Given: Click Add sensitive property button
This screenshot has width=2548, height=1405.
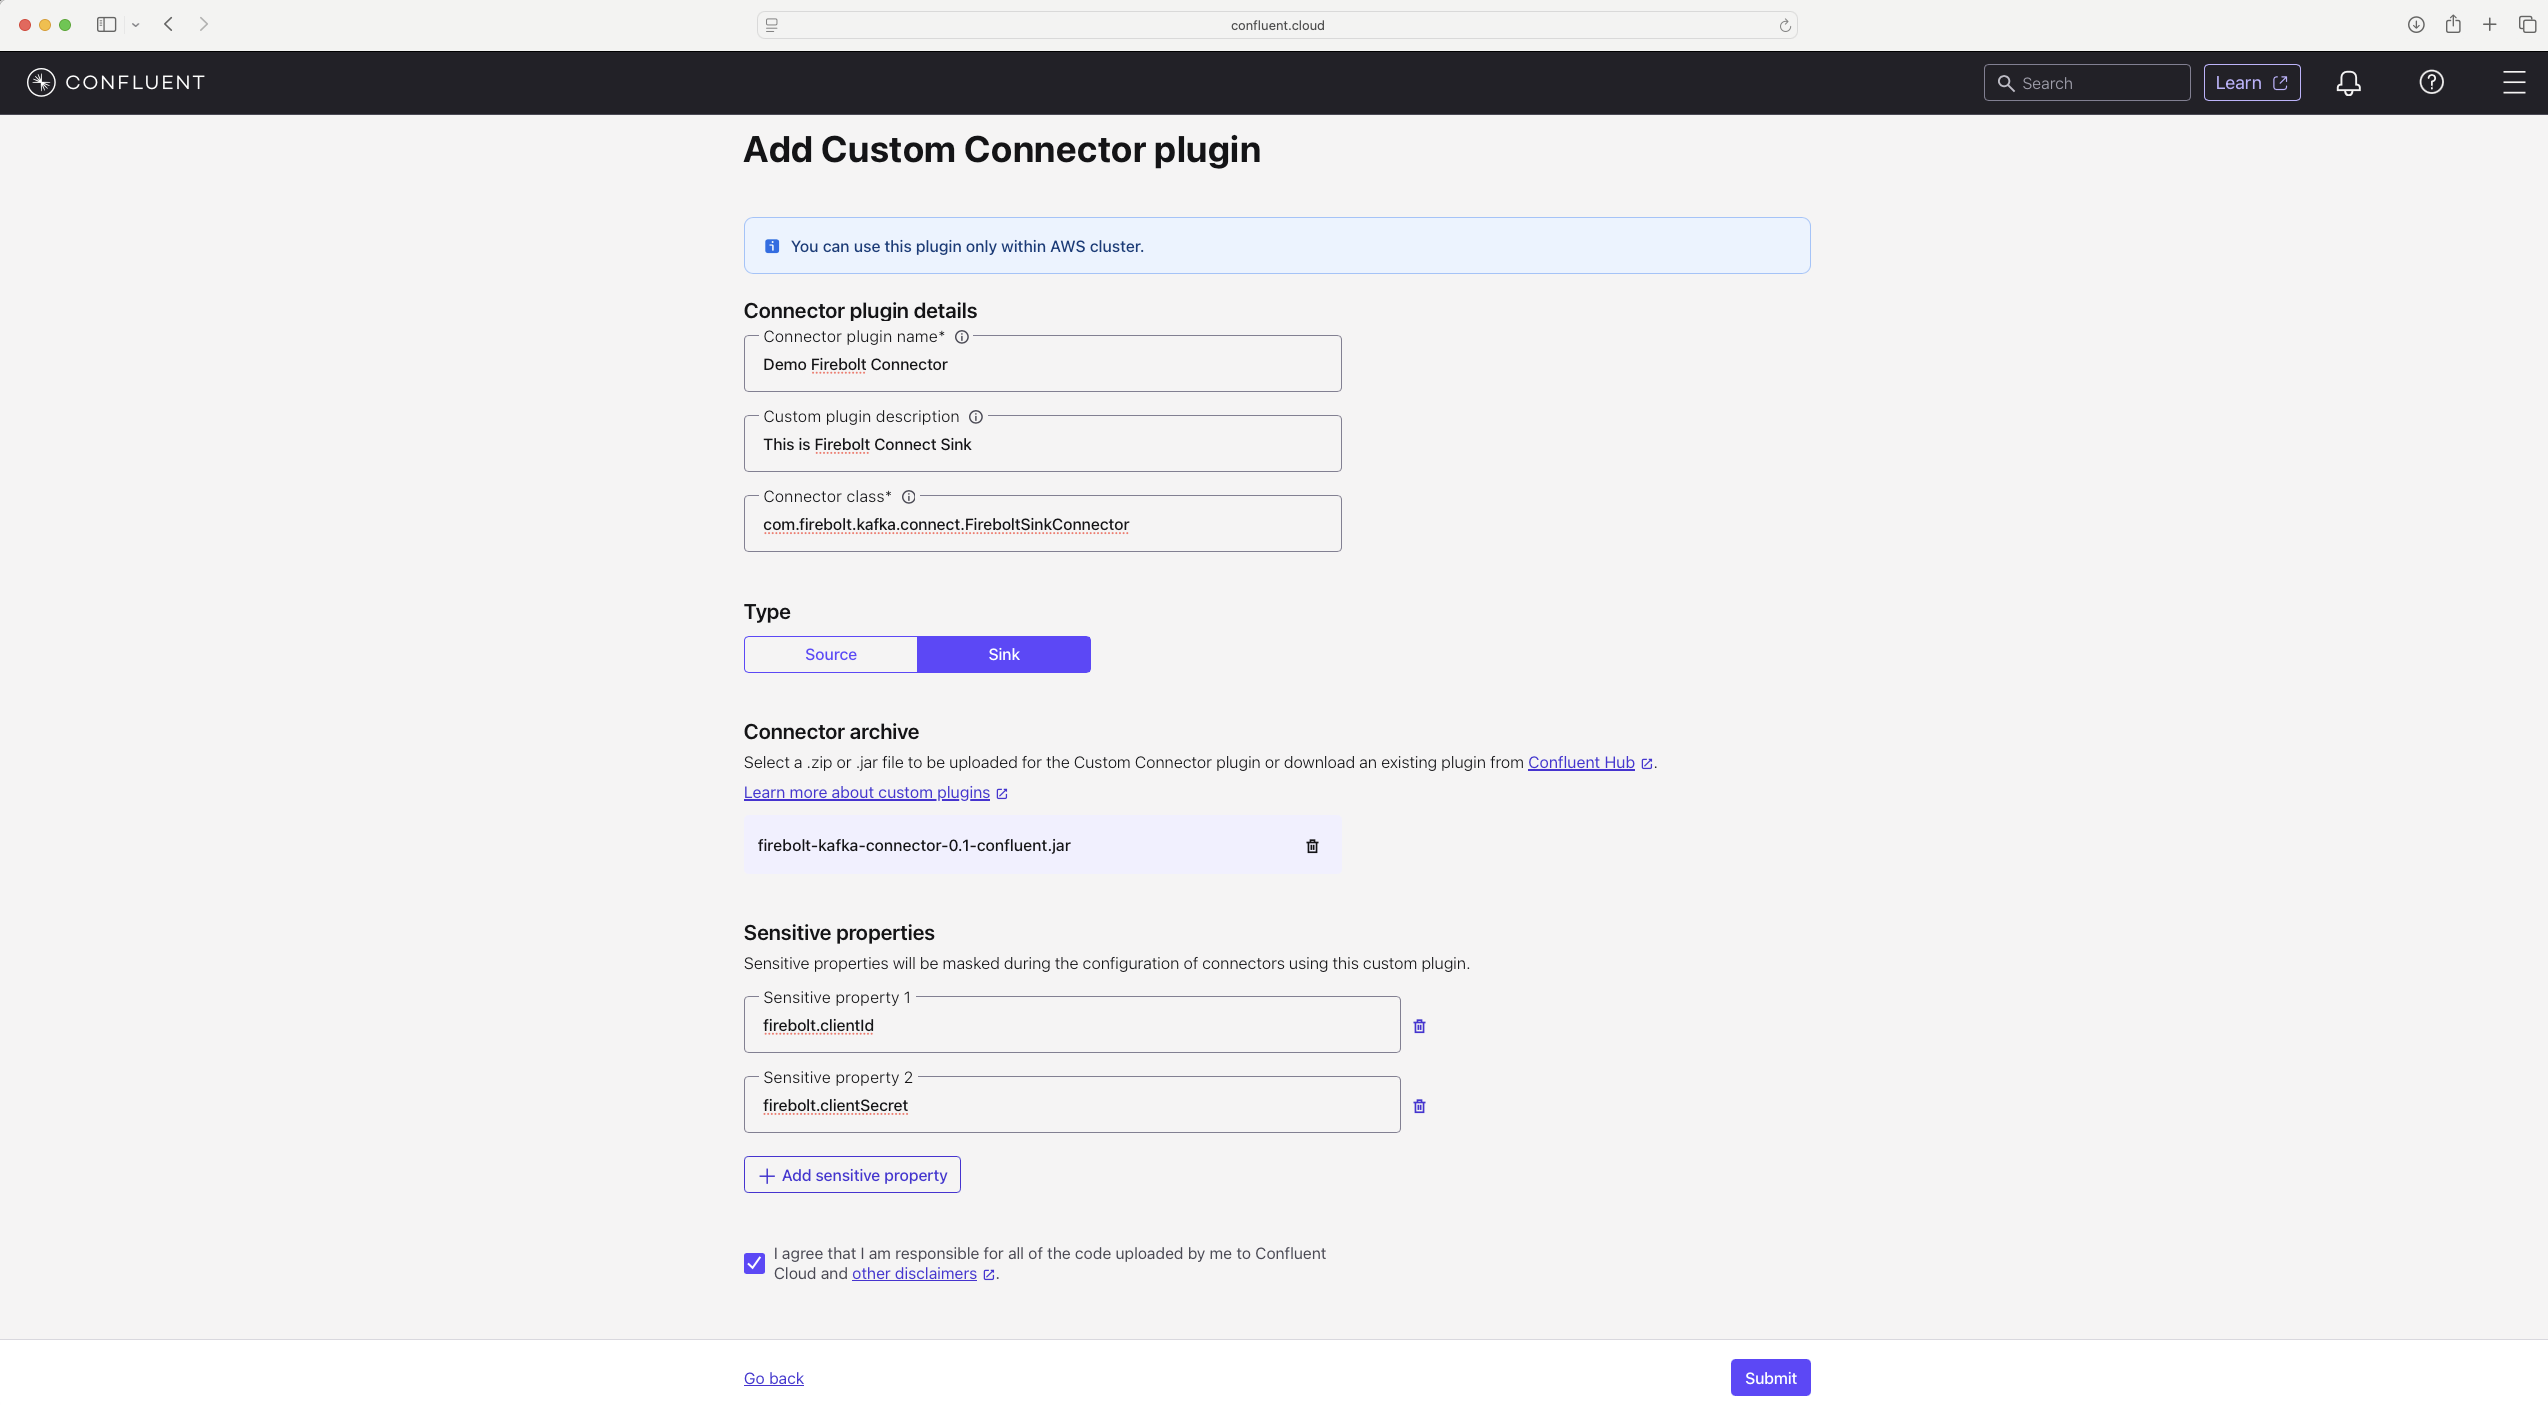Looking at the screenshot, I should click(852, 1175).
